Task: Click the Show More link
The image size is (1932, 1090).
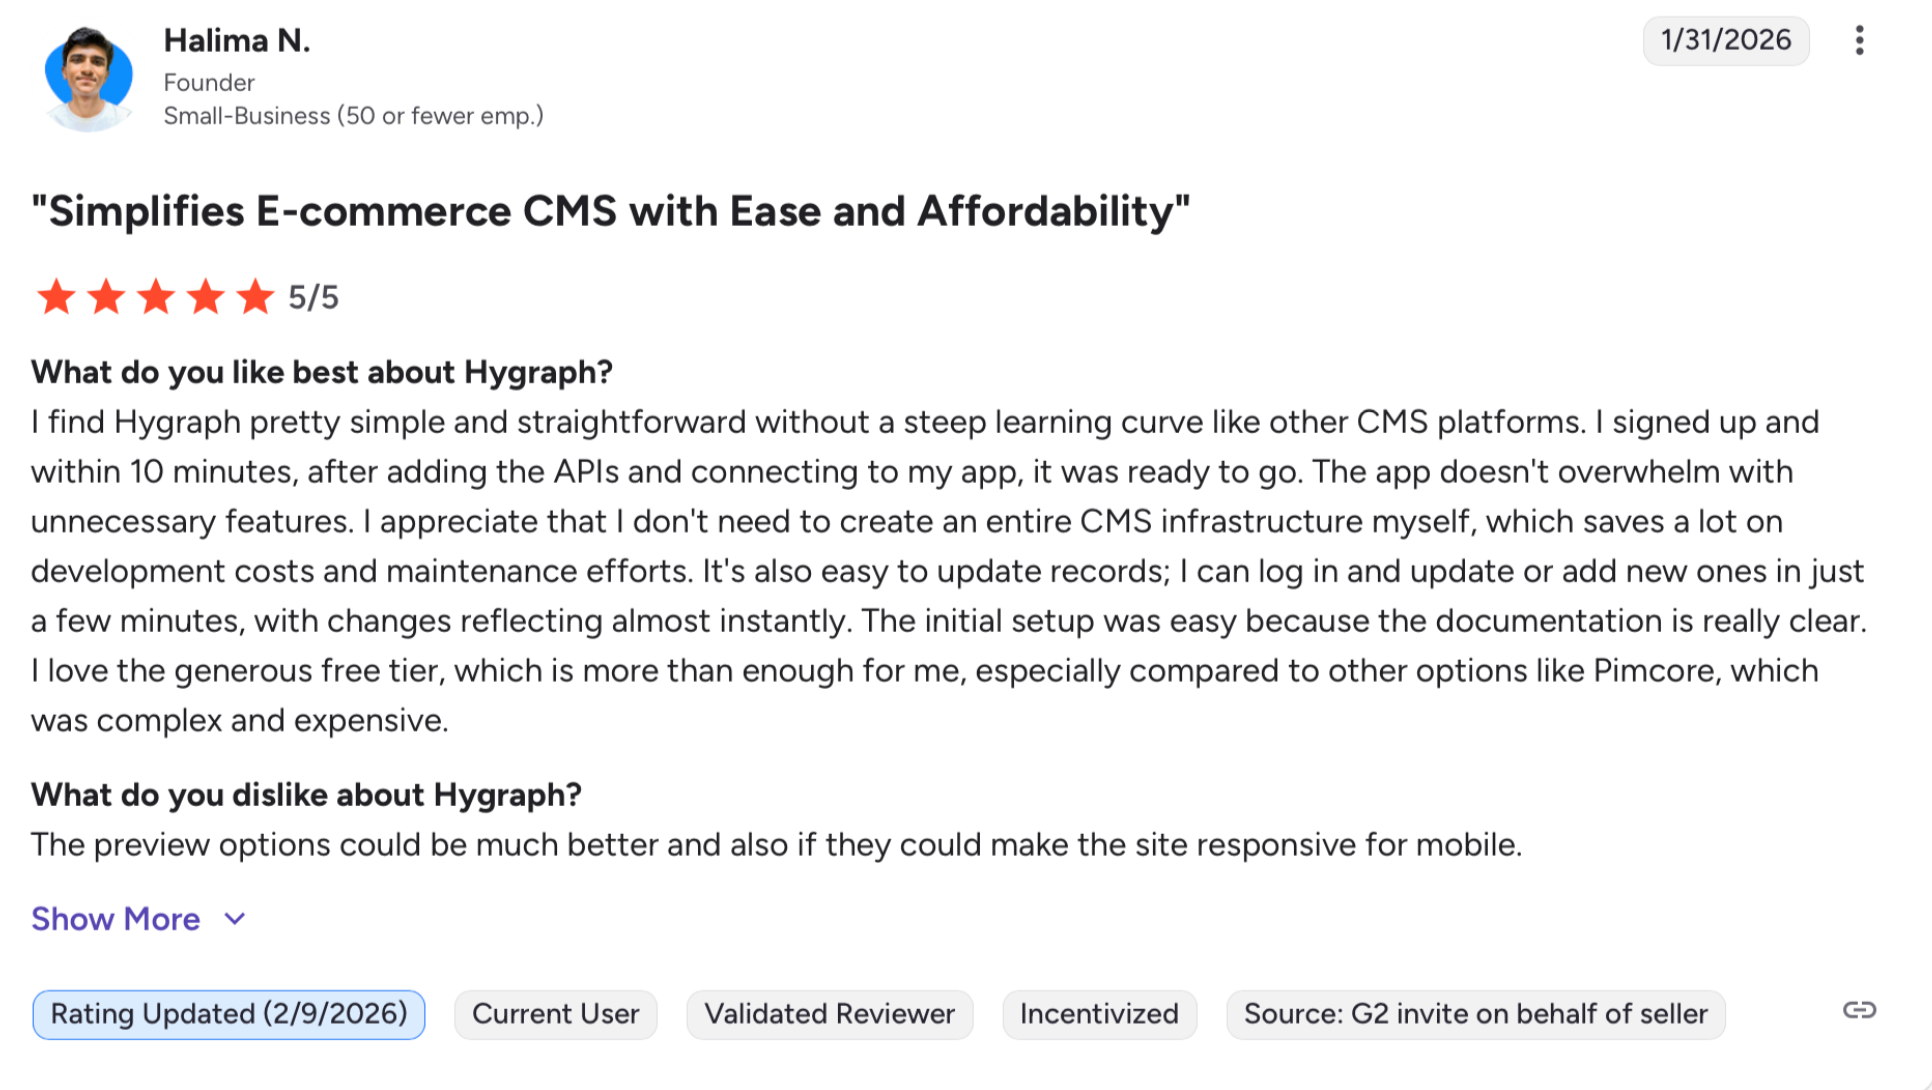Action: (116, 919)
